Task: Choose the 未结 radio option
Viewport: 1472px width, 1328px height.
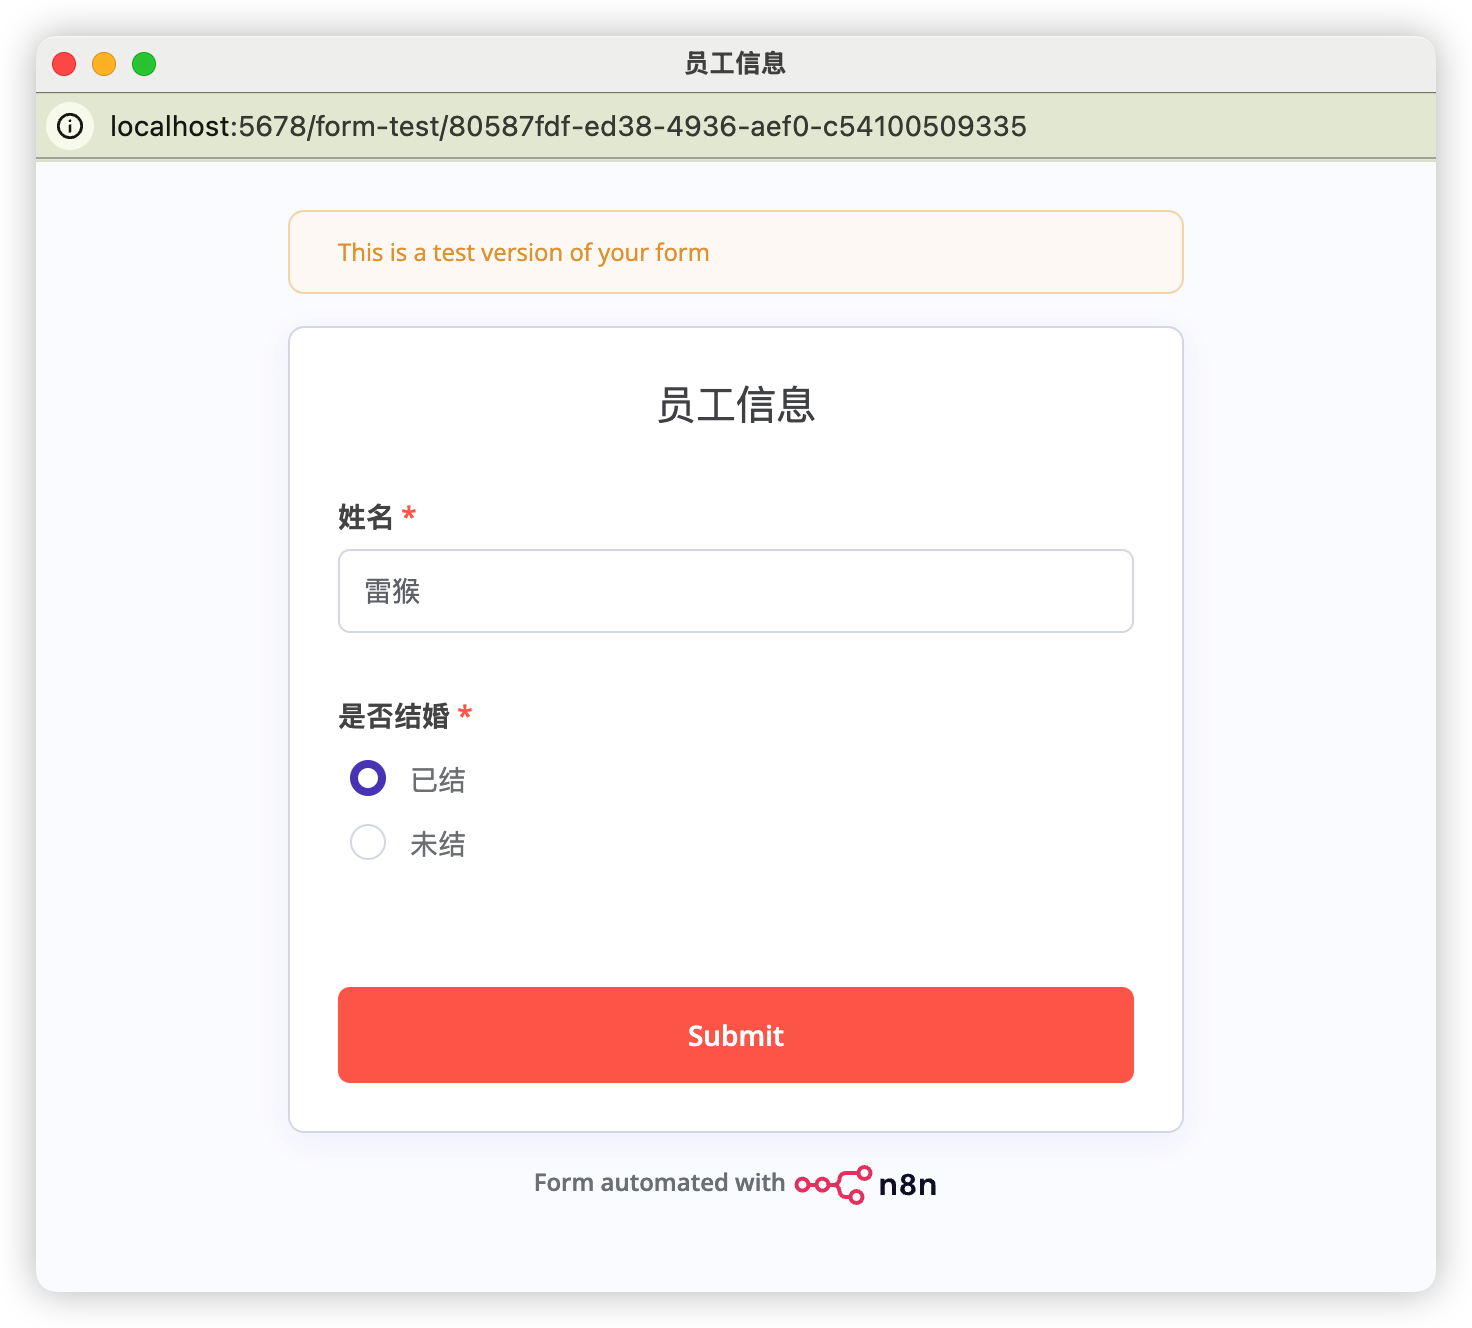Action: [x=368, y=842]
